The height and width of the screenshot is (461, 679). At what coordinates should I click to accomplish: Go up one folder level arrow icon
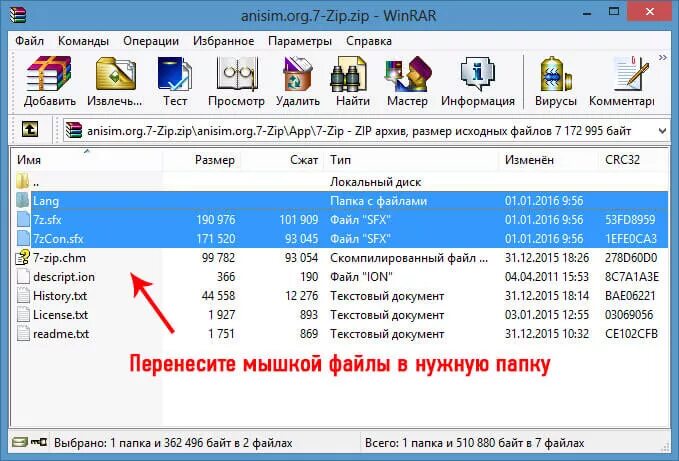29,129
